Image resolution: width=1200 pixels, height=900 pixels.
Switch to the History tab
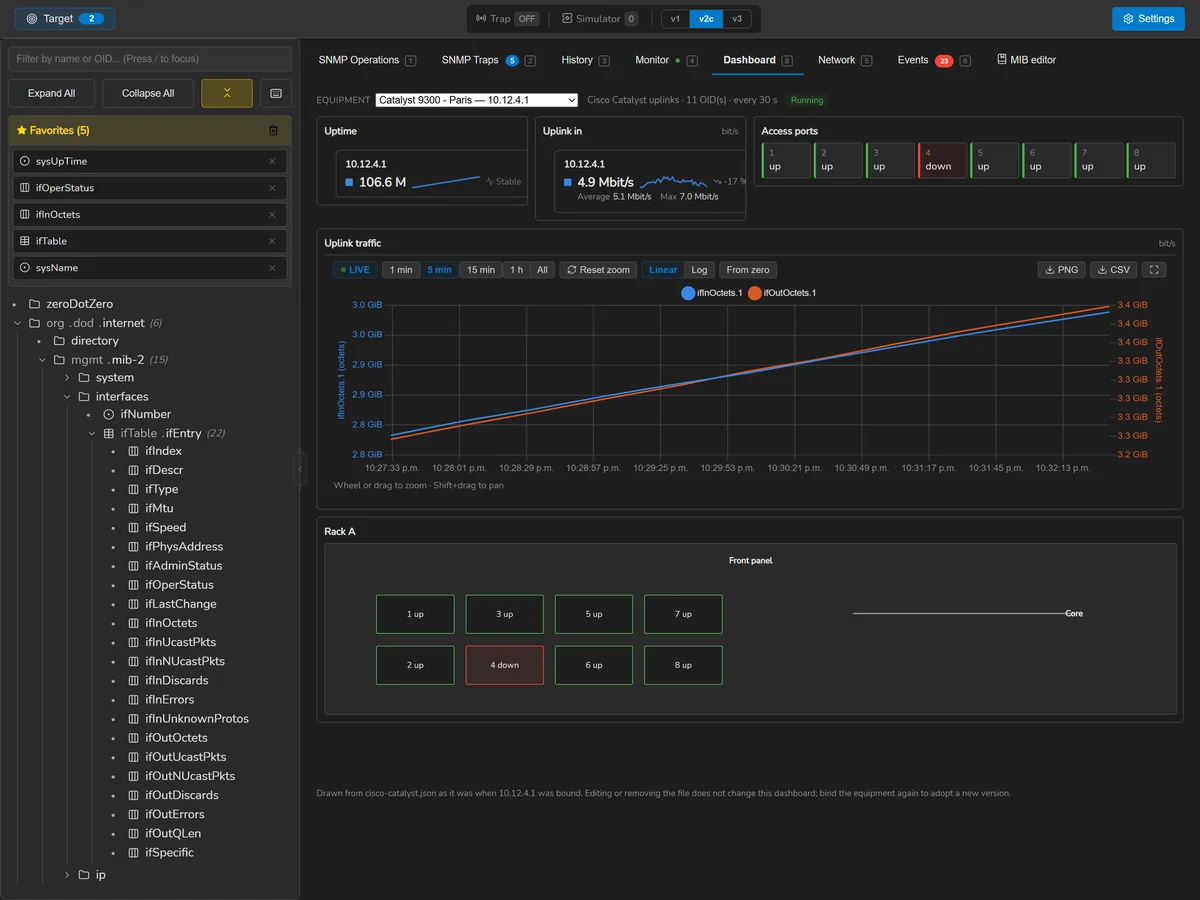(585, 60)
